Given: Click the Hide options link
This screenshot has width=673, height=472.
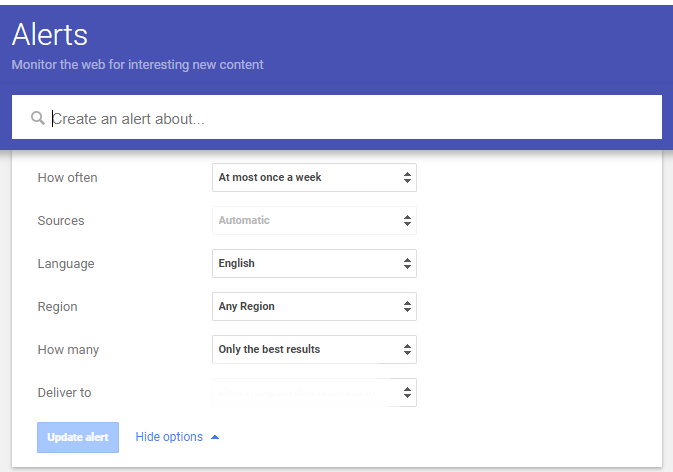Looking at the screenshot, I should pyautogui.click(x=169, y=437).
